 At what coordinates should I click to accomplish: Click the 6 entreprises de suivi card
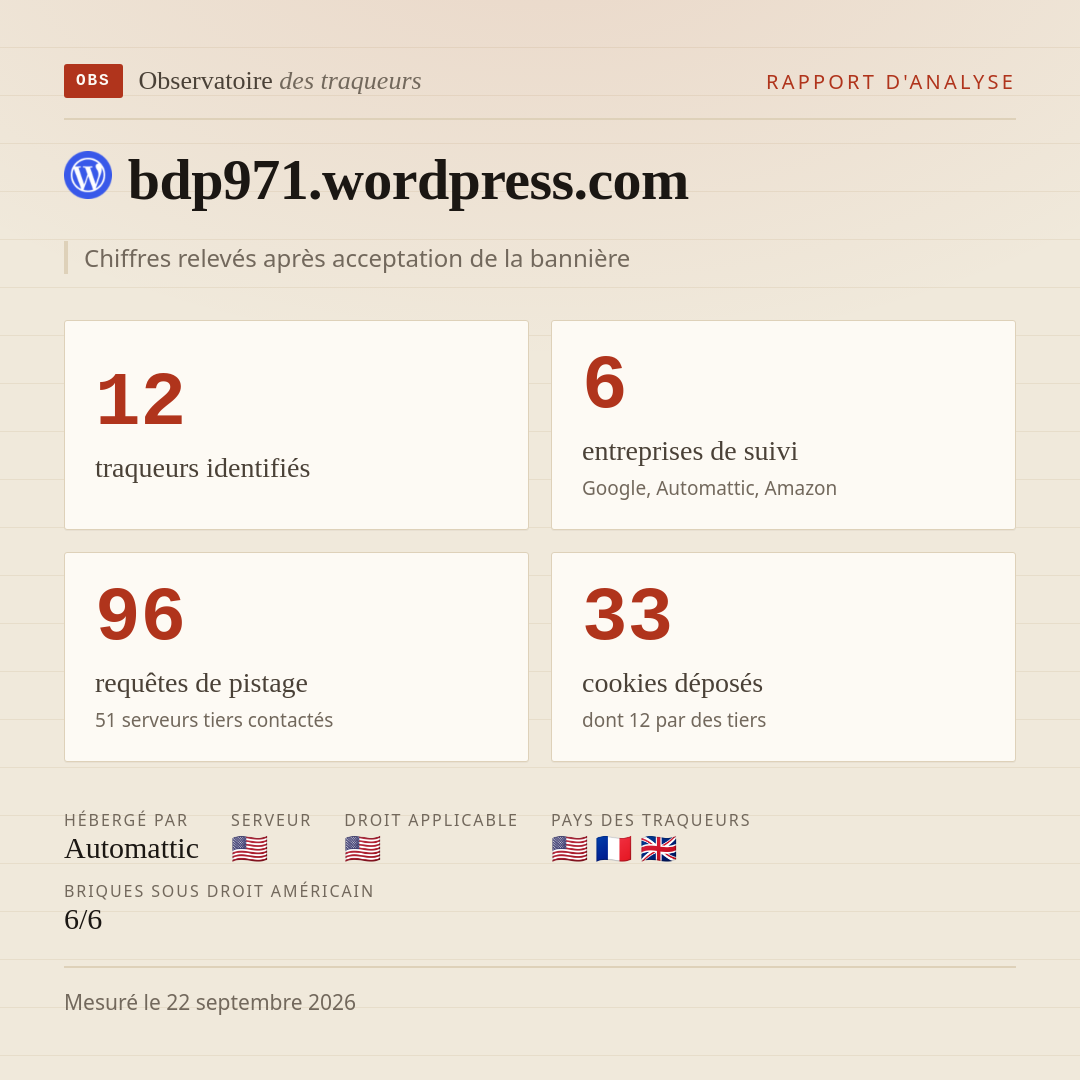pos(783,425)
